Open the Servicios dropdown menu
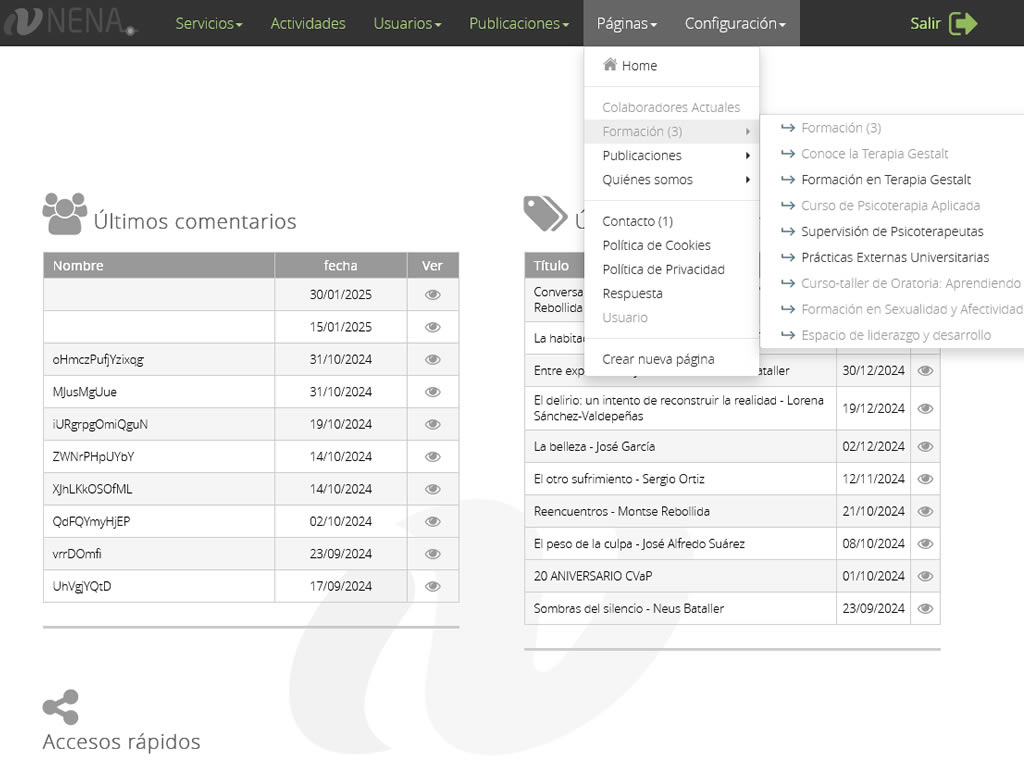The height and width of the screenshot is (768, 1024). [208, 24]
